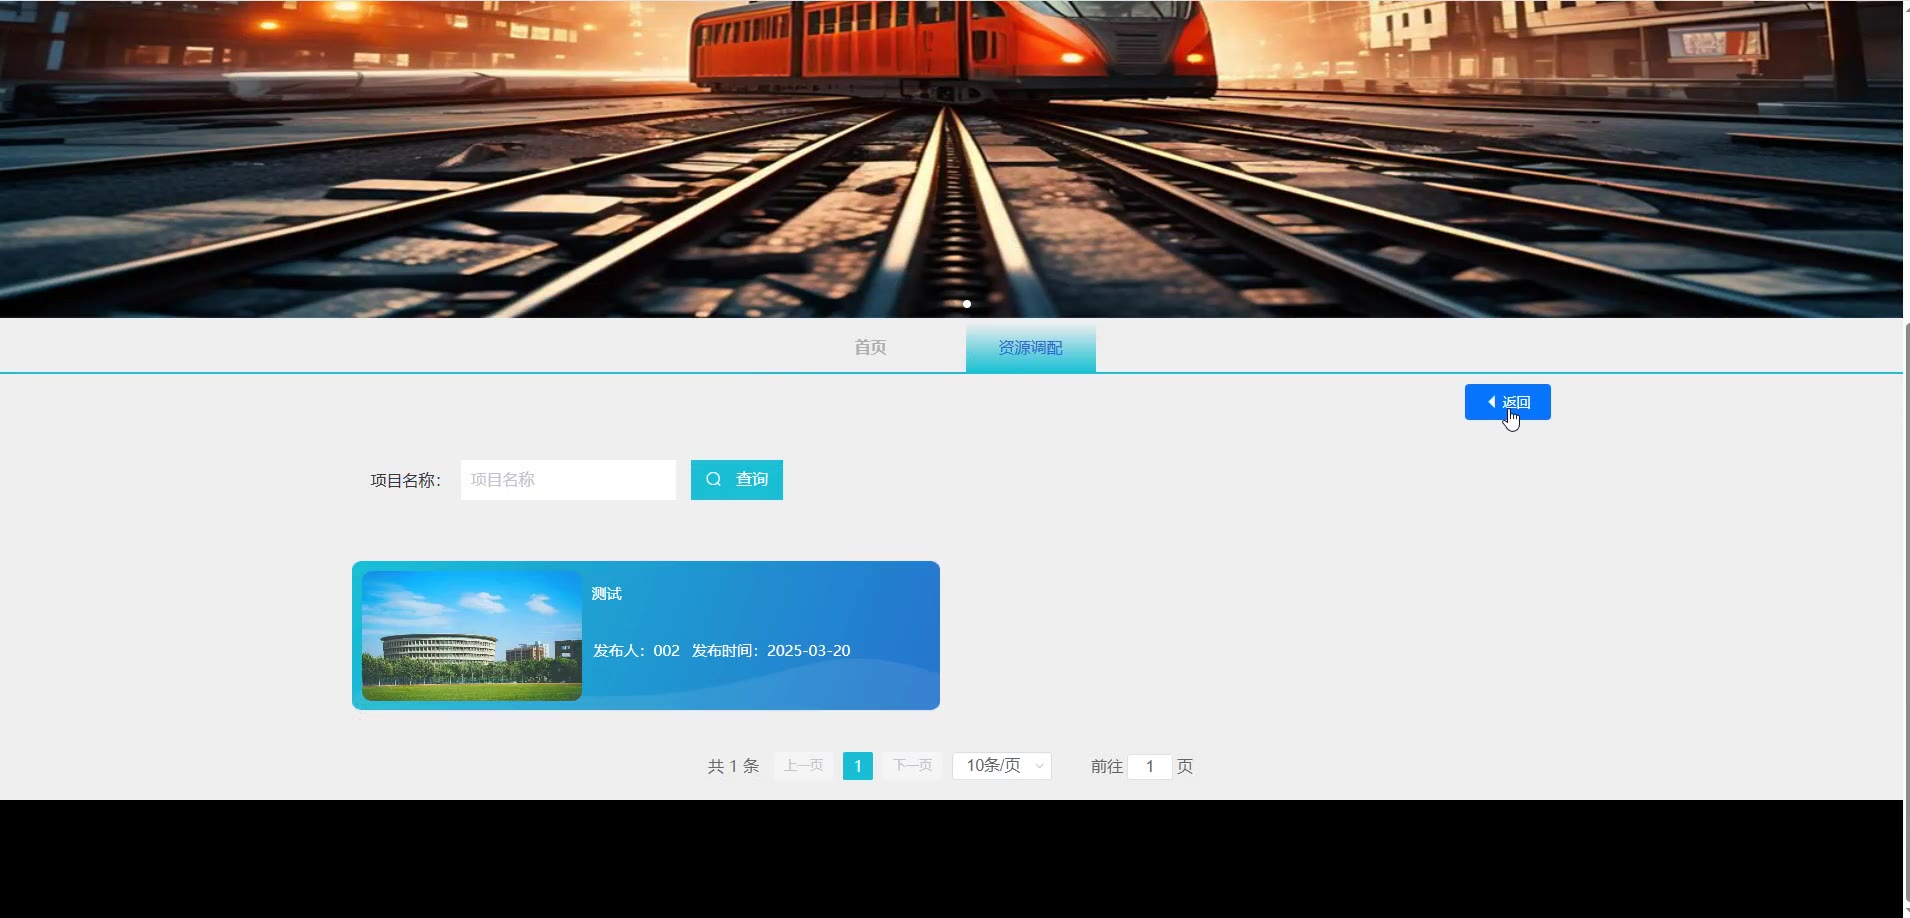The height and width of the screenshot is (918, 1910).
Task: Open the 测试 project thumbnail image
Action: pos(472,636)
